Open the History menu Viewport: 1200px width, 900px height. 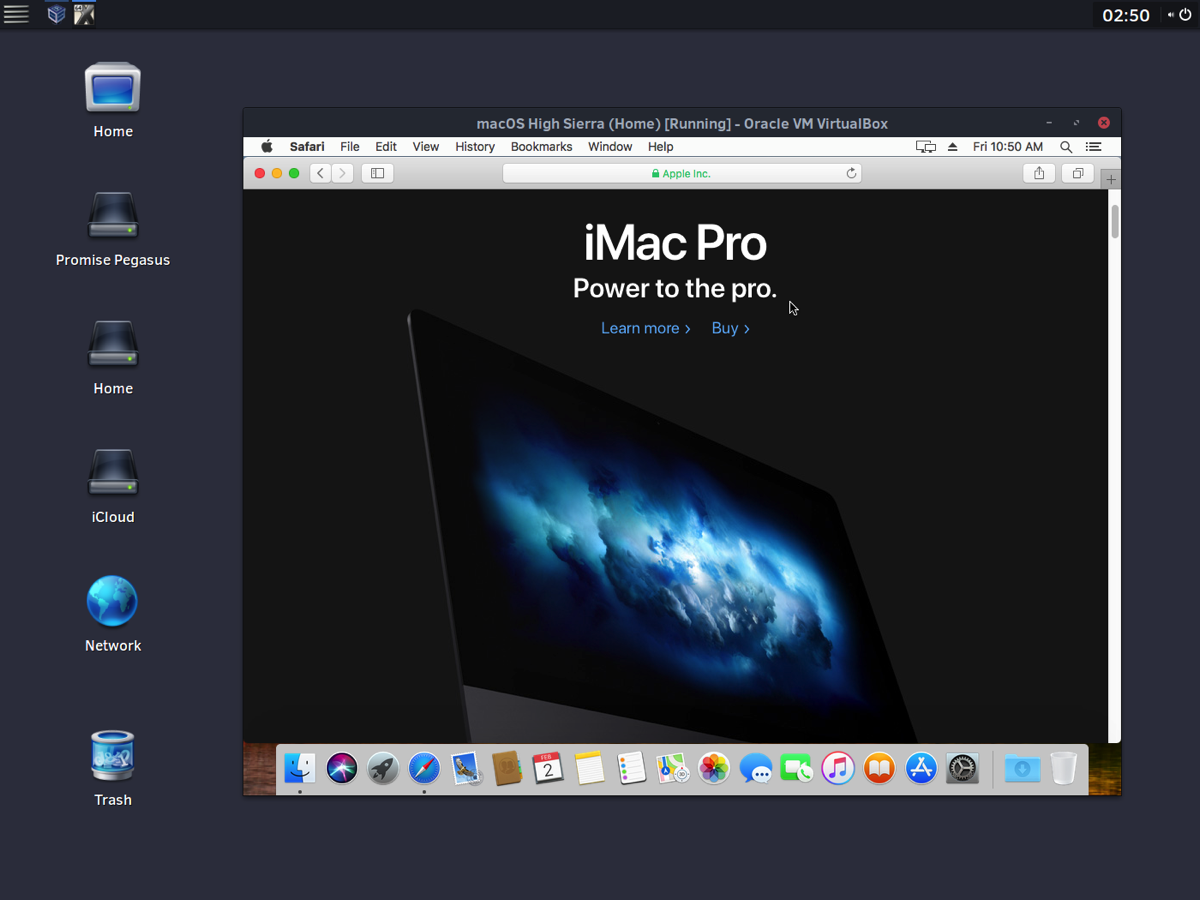[475, 146]
